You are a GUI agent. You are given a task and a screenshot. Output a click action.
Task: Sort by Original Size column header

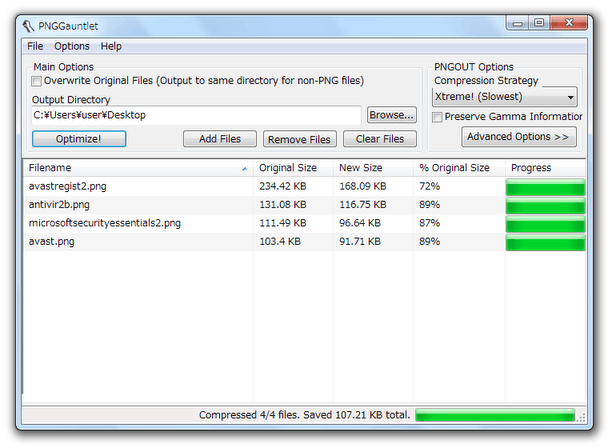point(293,168)
